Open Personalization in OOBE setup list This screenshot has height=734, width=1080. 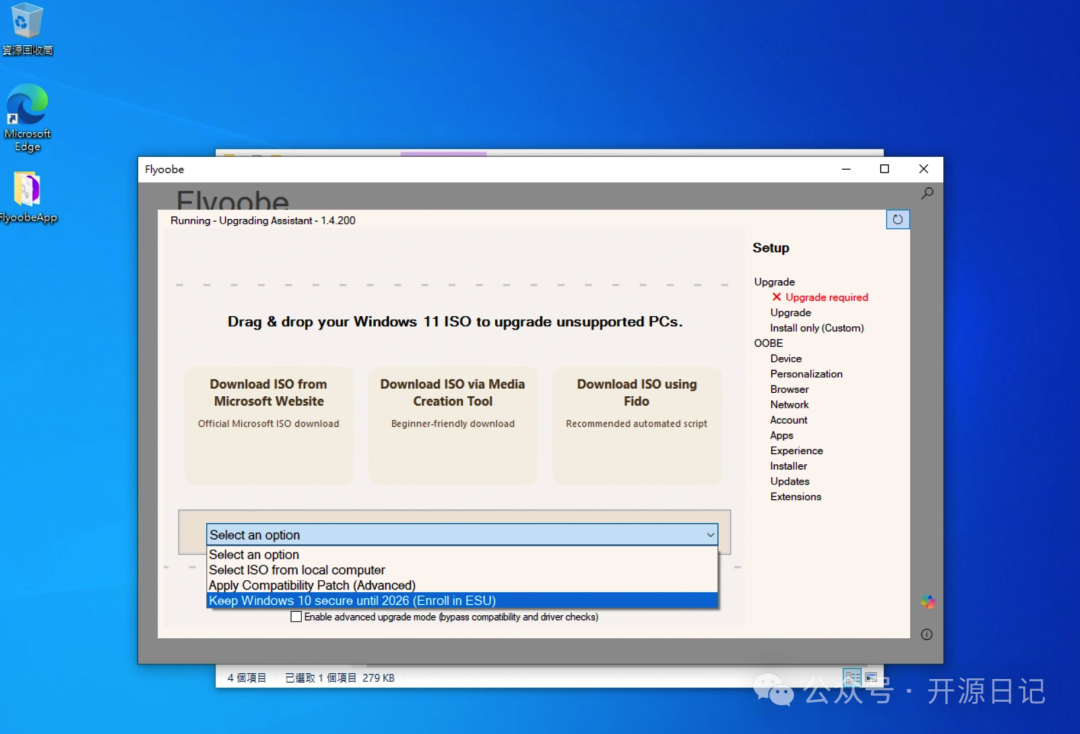tap(806, 374)
